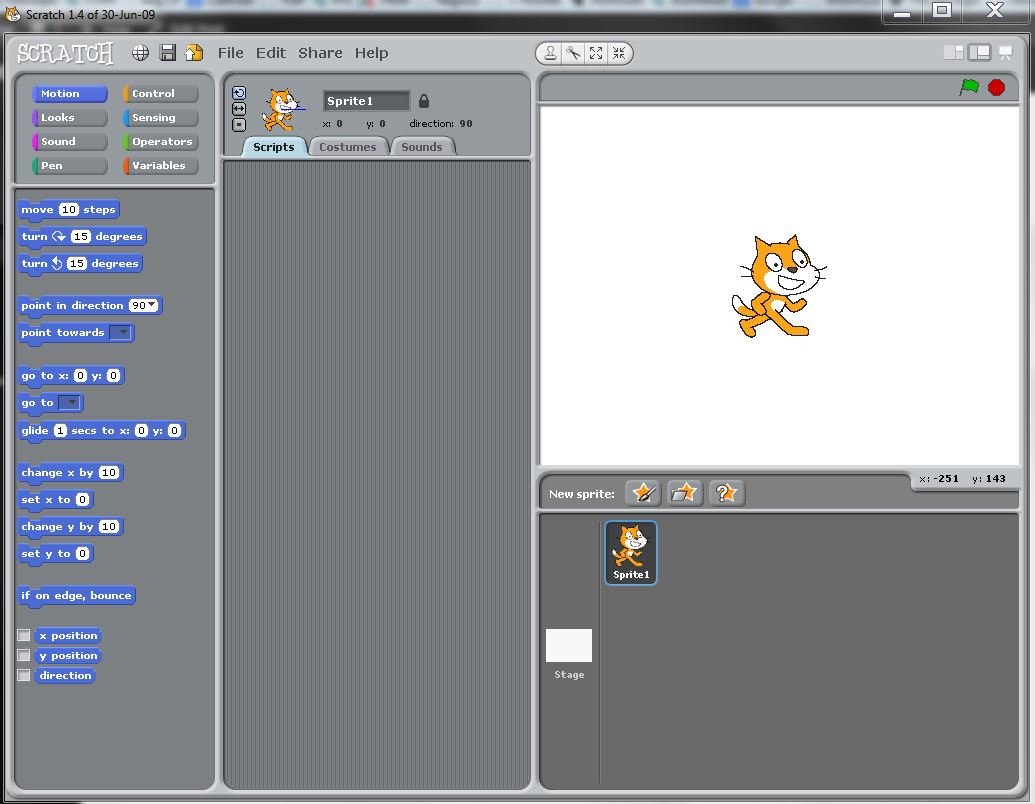The height and width of the screenshot is (804, 1035).
Task: Select the duplicate stamp tool
Action: [x=550, y=53]
